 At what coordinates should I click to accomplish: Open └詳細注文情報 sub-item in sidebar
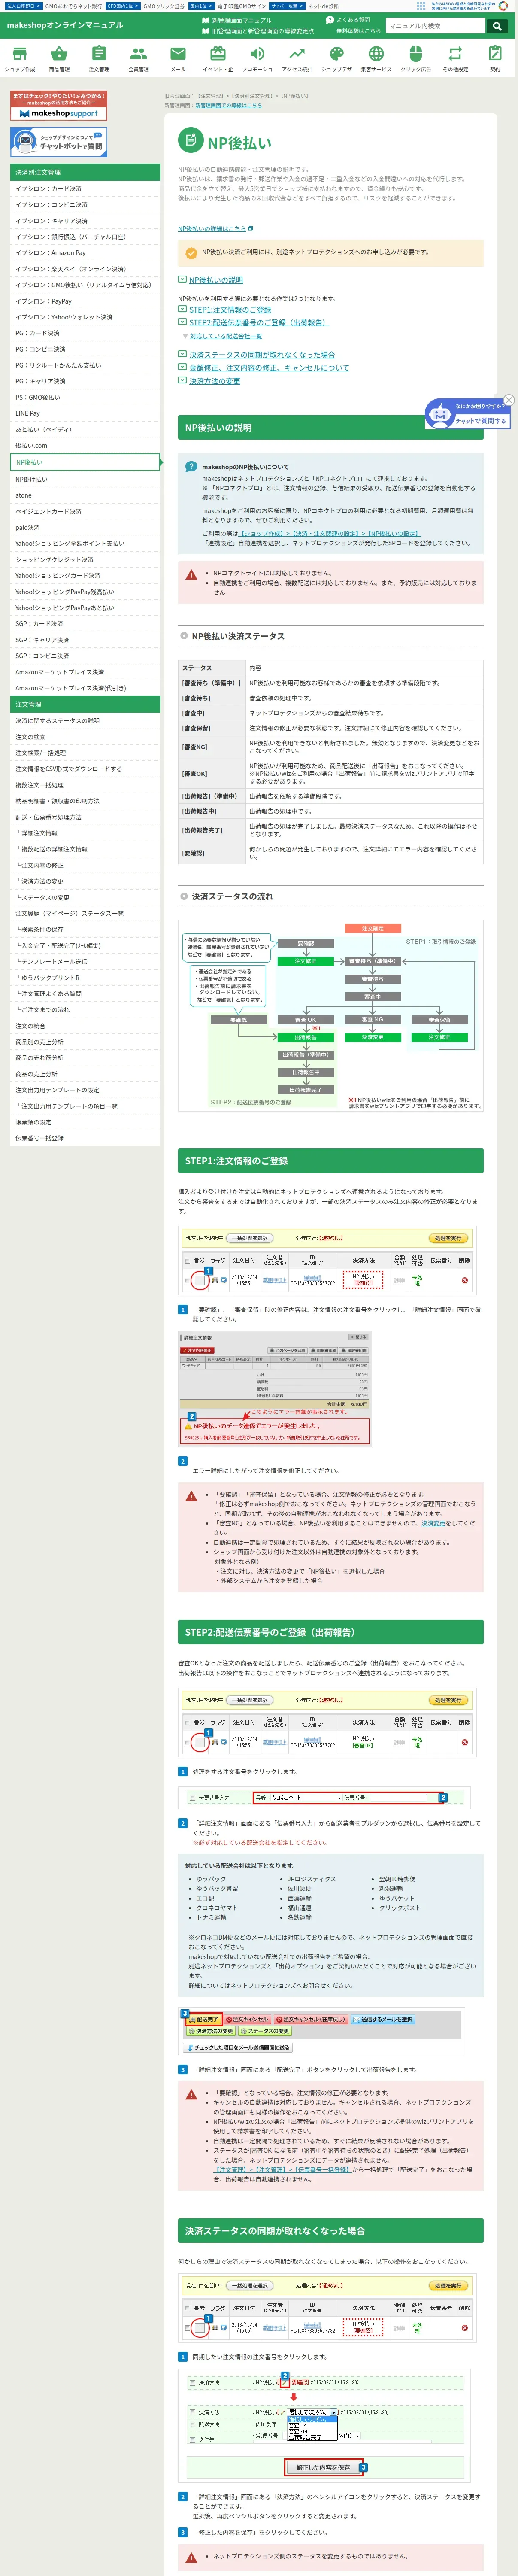(85, 833)
